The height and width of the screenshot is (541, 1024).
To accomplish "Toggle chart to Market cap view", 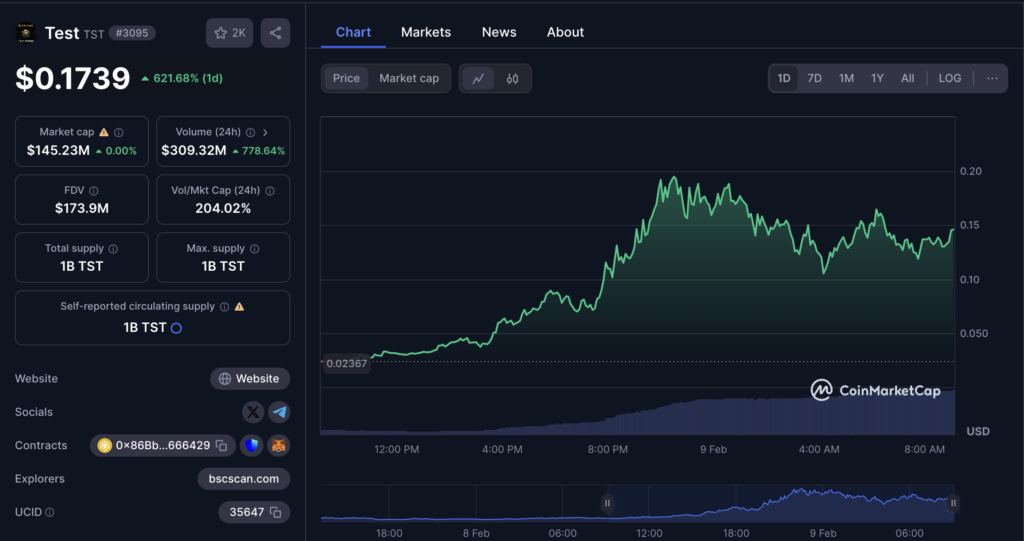I will point(408,78).
